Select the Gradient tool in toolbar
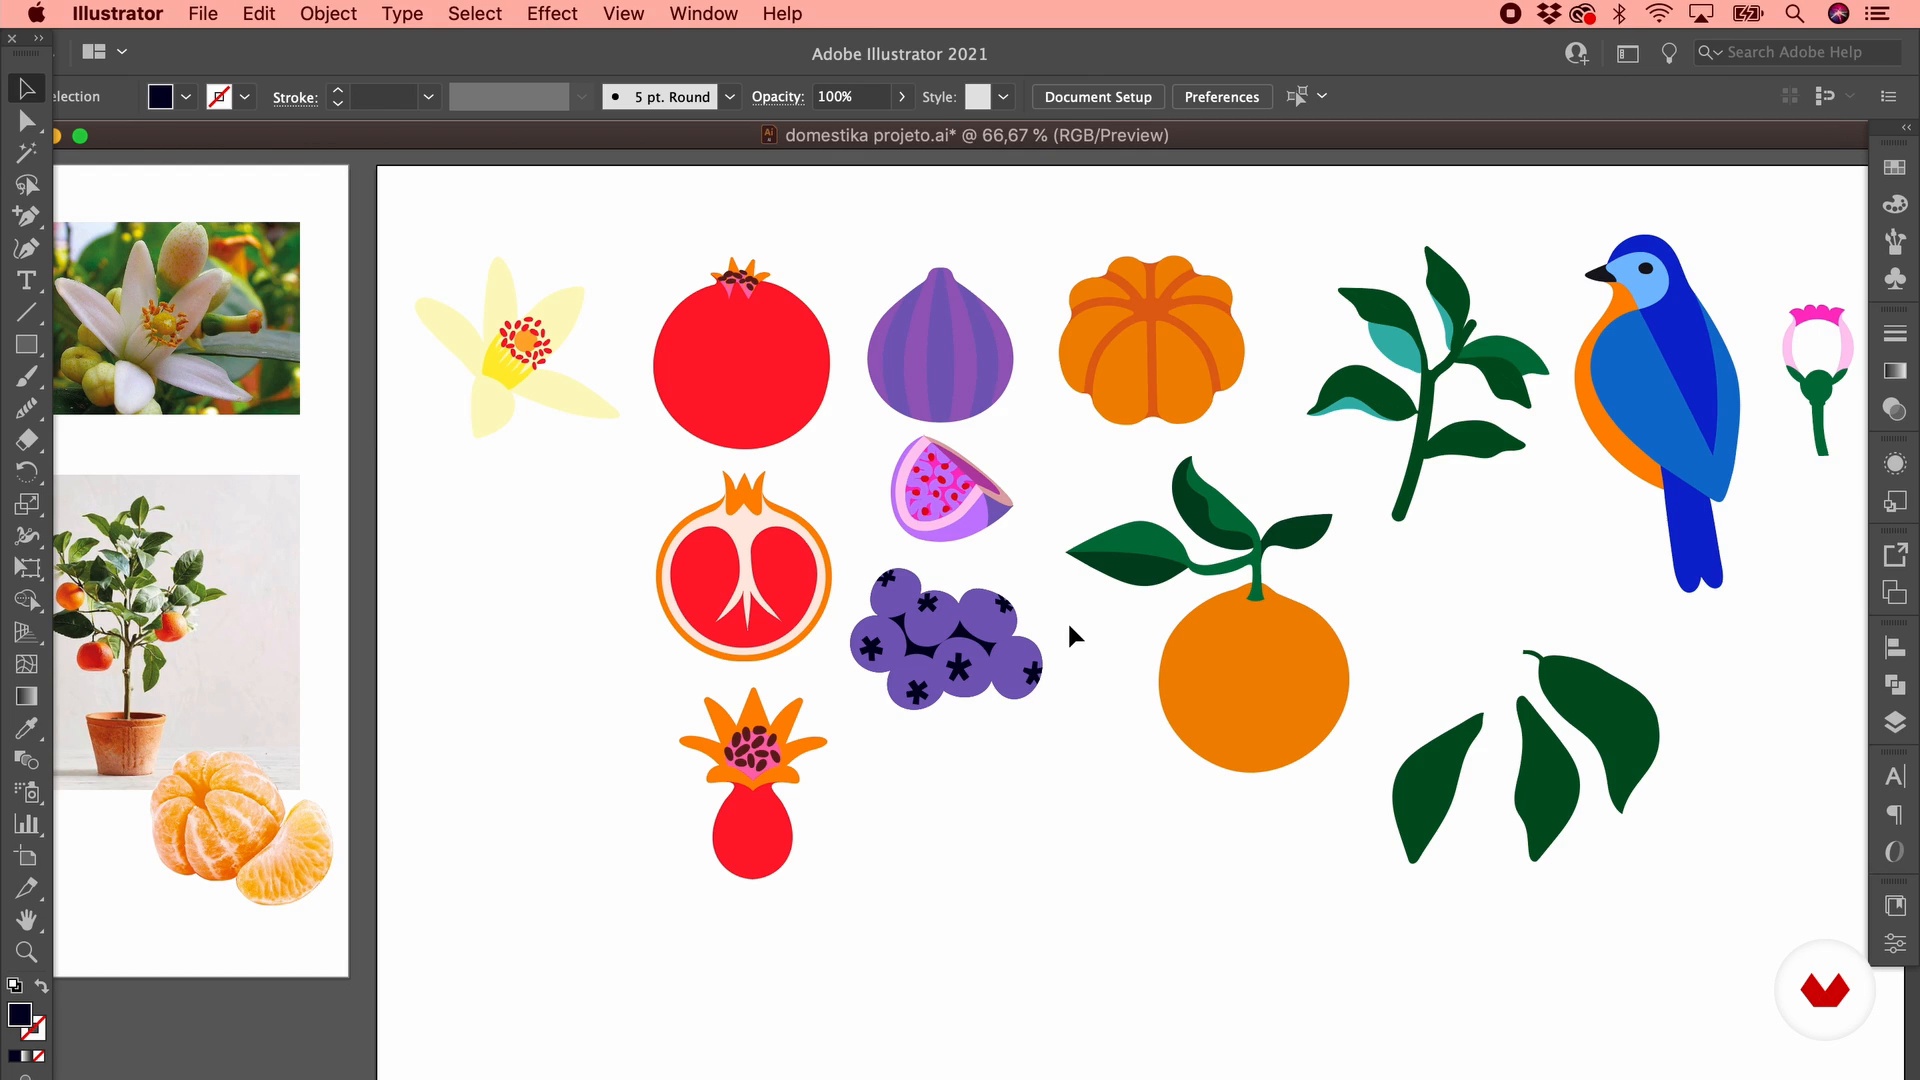The image size is (1920, 1080). pos(27,696)
